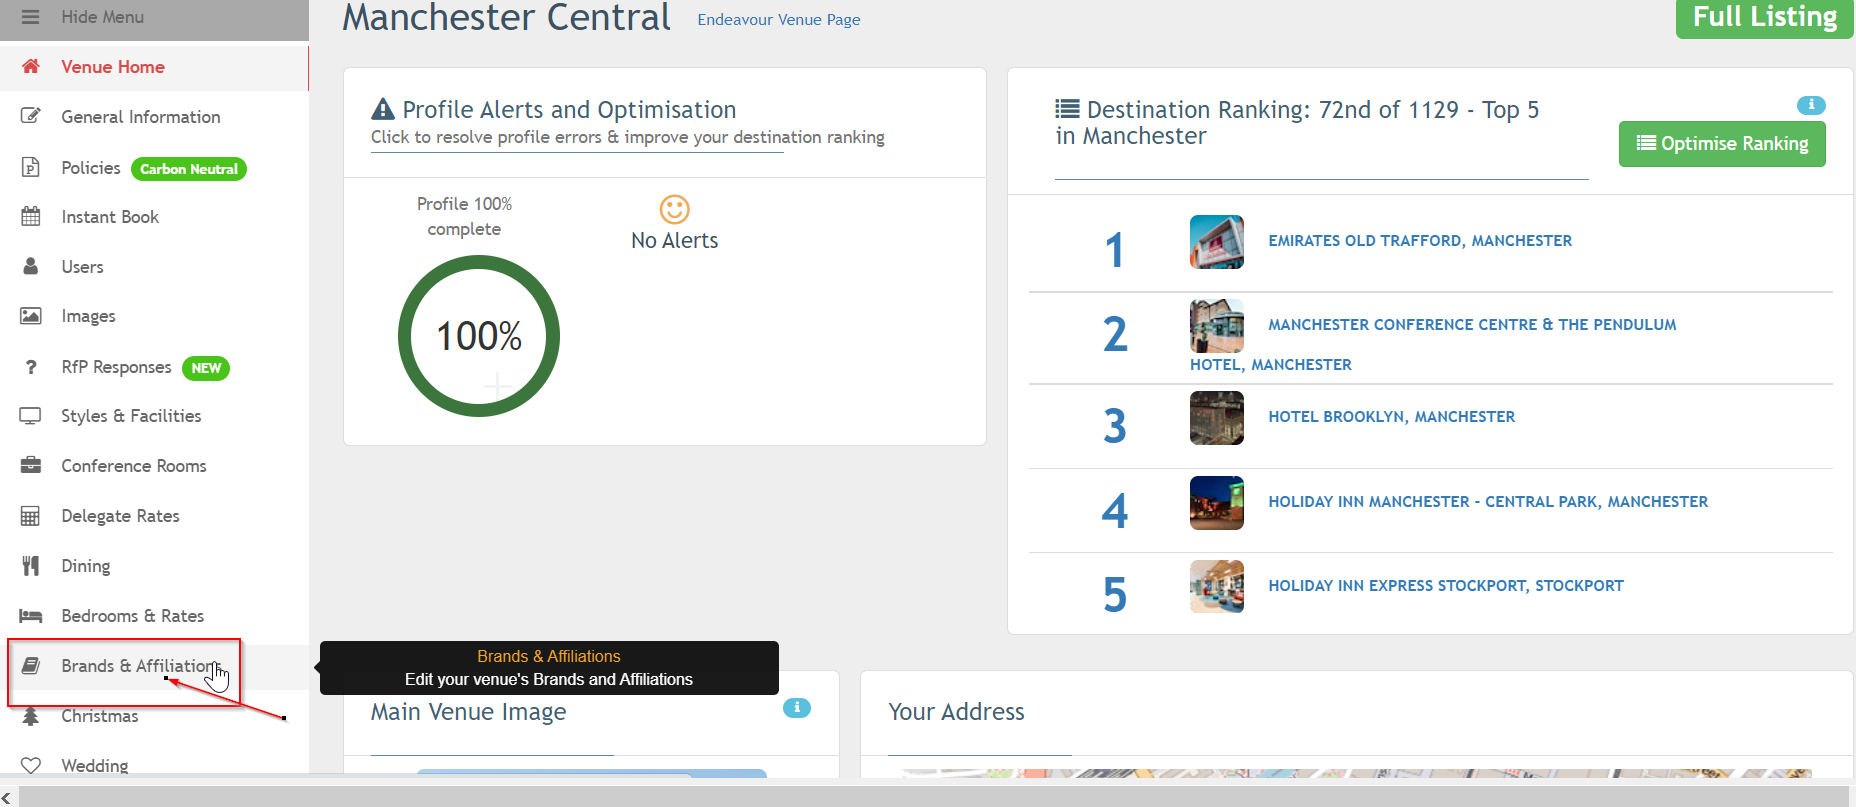
Task: Click the Brands & Affiliations book icon
Action: (31, 666)
